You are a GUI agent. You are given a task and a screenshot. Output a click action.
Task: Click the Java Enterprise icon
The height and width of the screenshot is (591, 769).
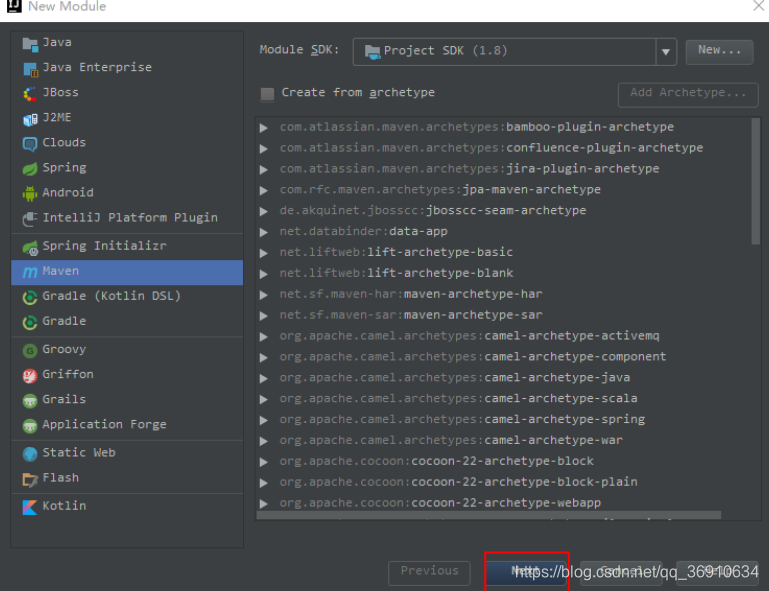pyautogui.click(x=30, y=69)
